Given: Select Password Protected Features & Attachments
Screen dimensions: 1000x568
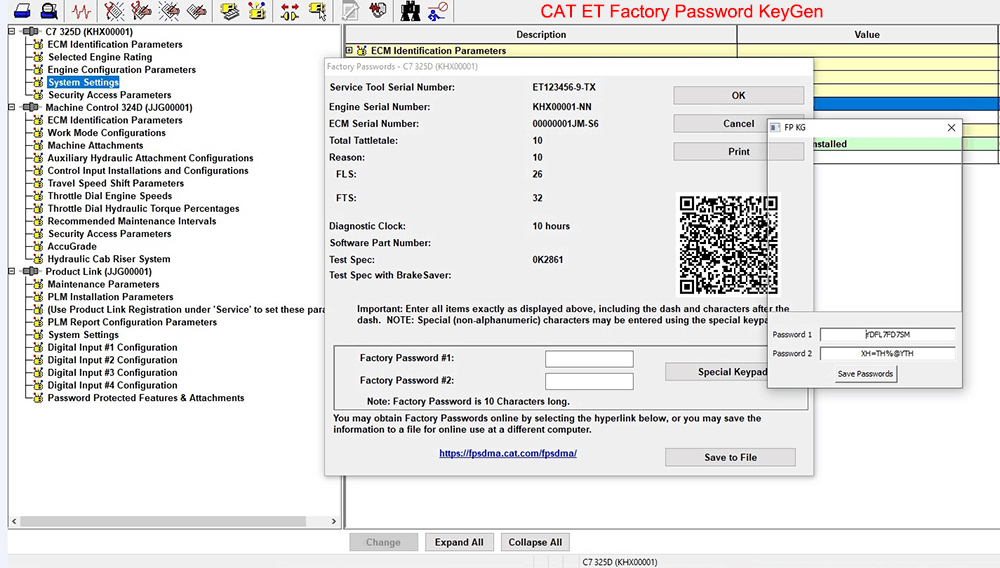Looking at the screenshot, I should (x=145, y=398).
